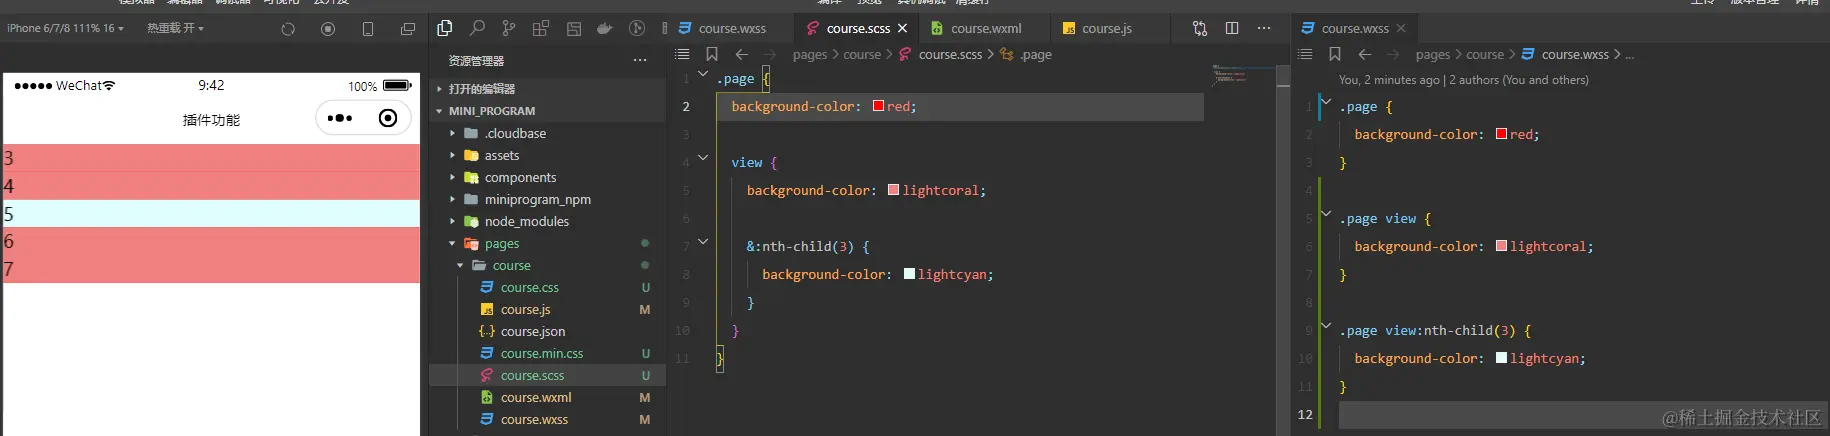Open the detached simulator window icon
Viewport: 1830px width, 436px height.
(408, 29)
